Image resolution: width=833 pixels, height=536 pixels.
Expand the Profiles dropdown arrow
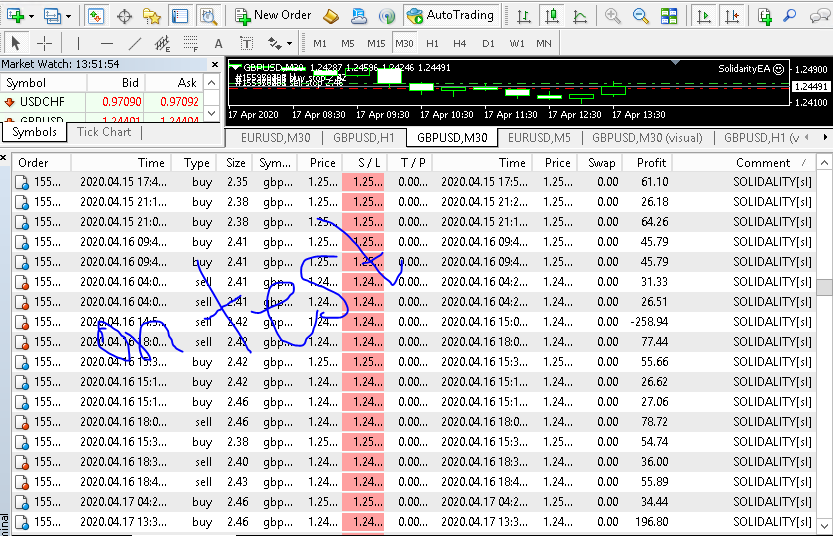point(69,16)
